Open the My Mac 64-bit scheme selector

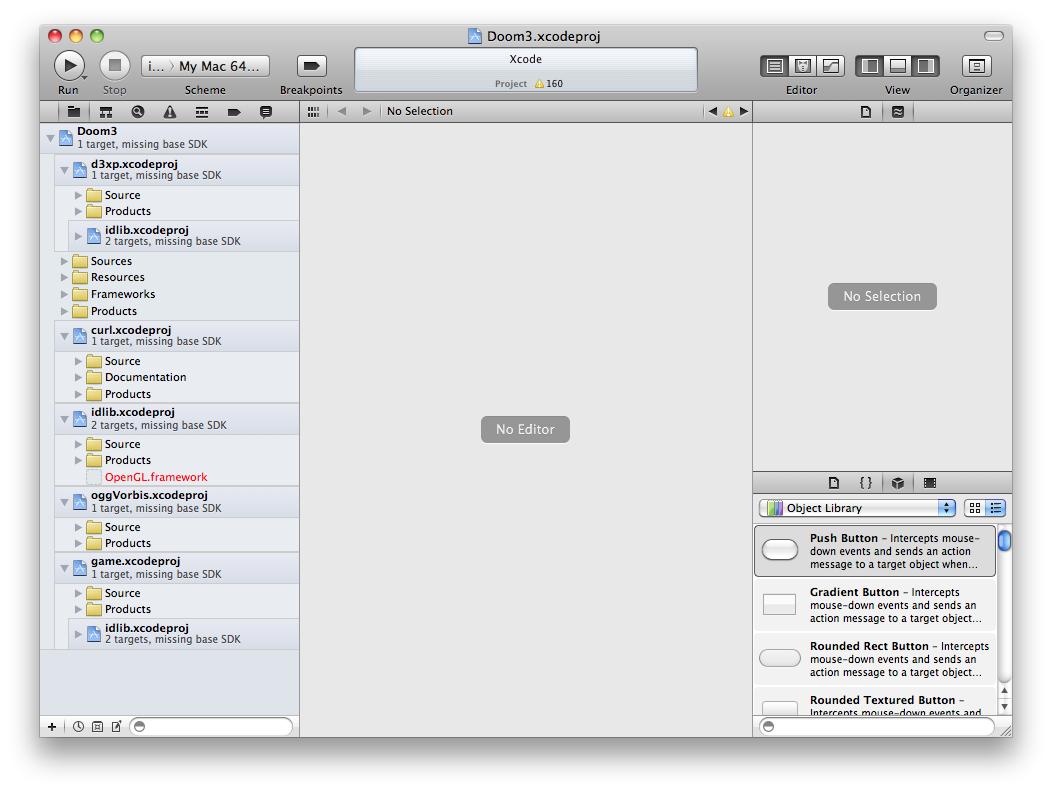tap(205, 66)
